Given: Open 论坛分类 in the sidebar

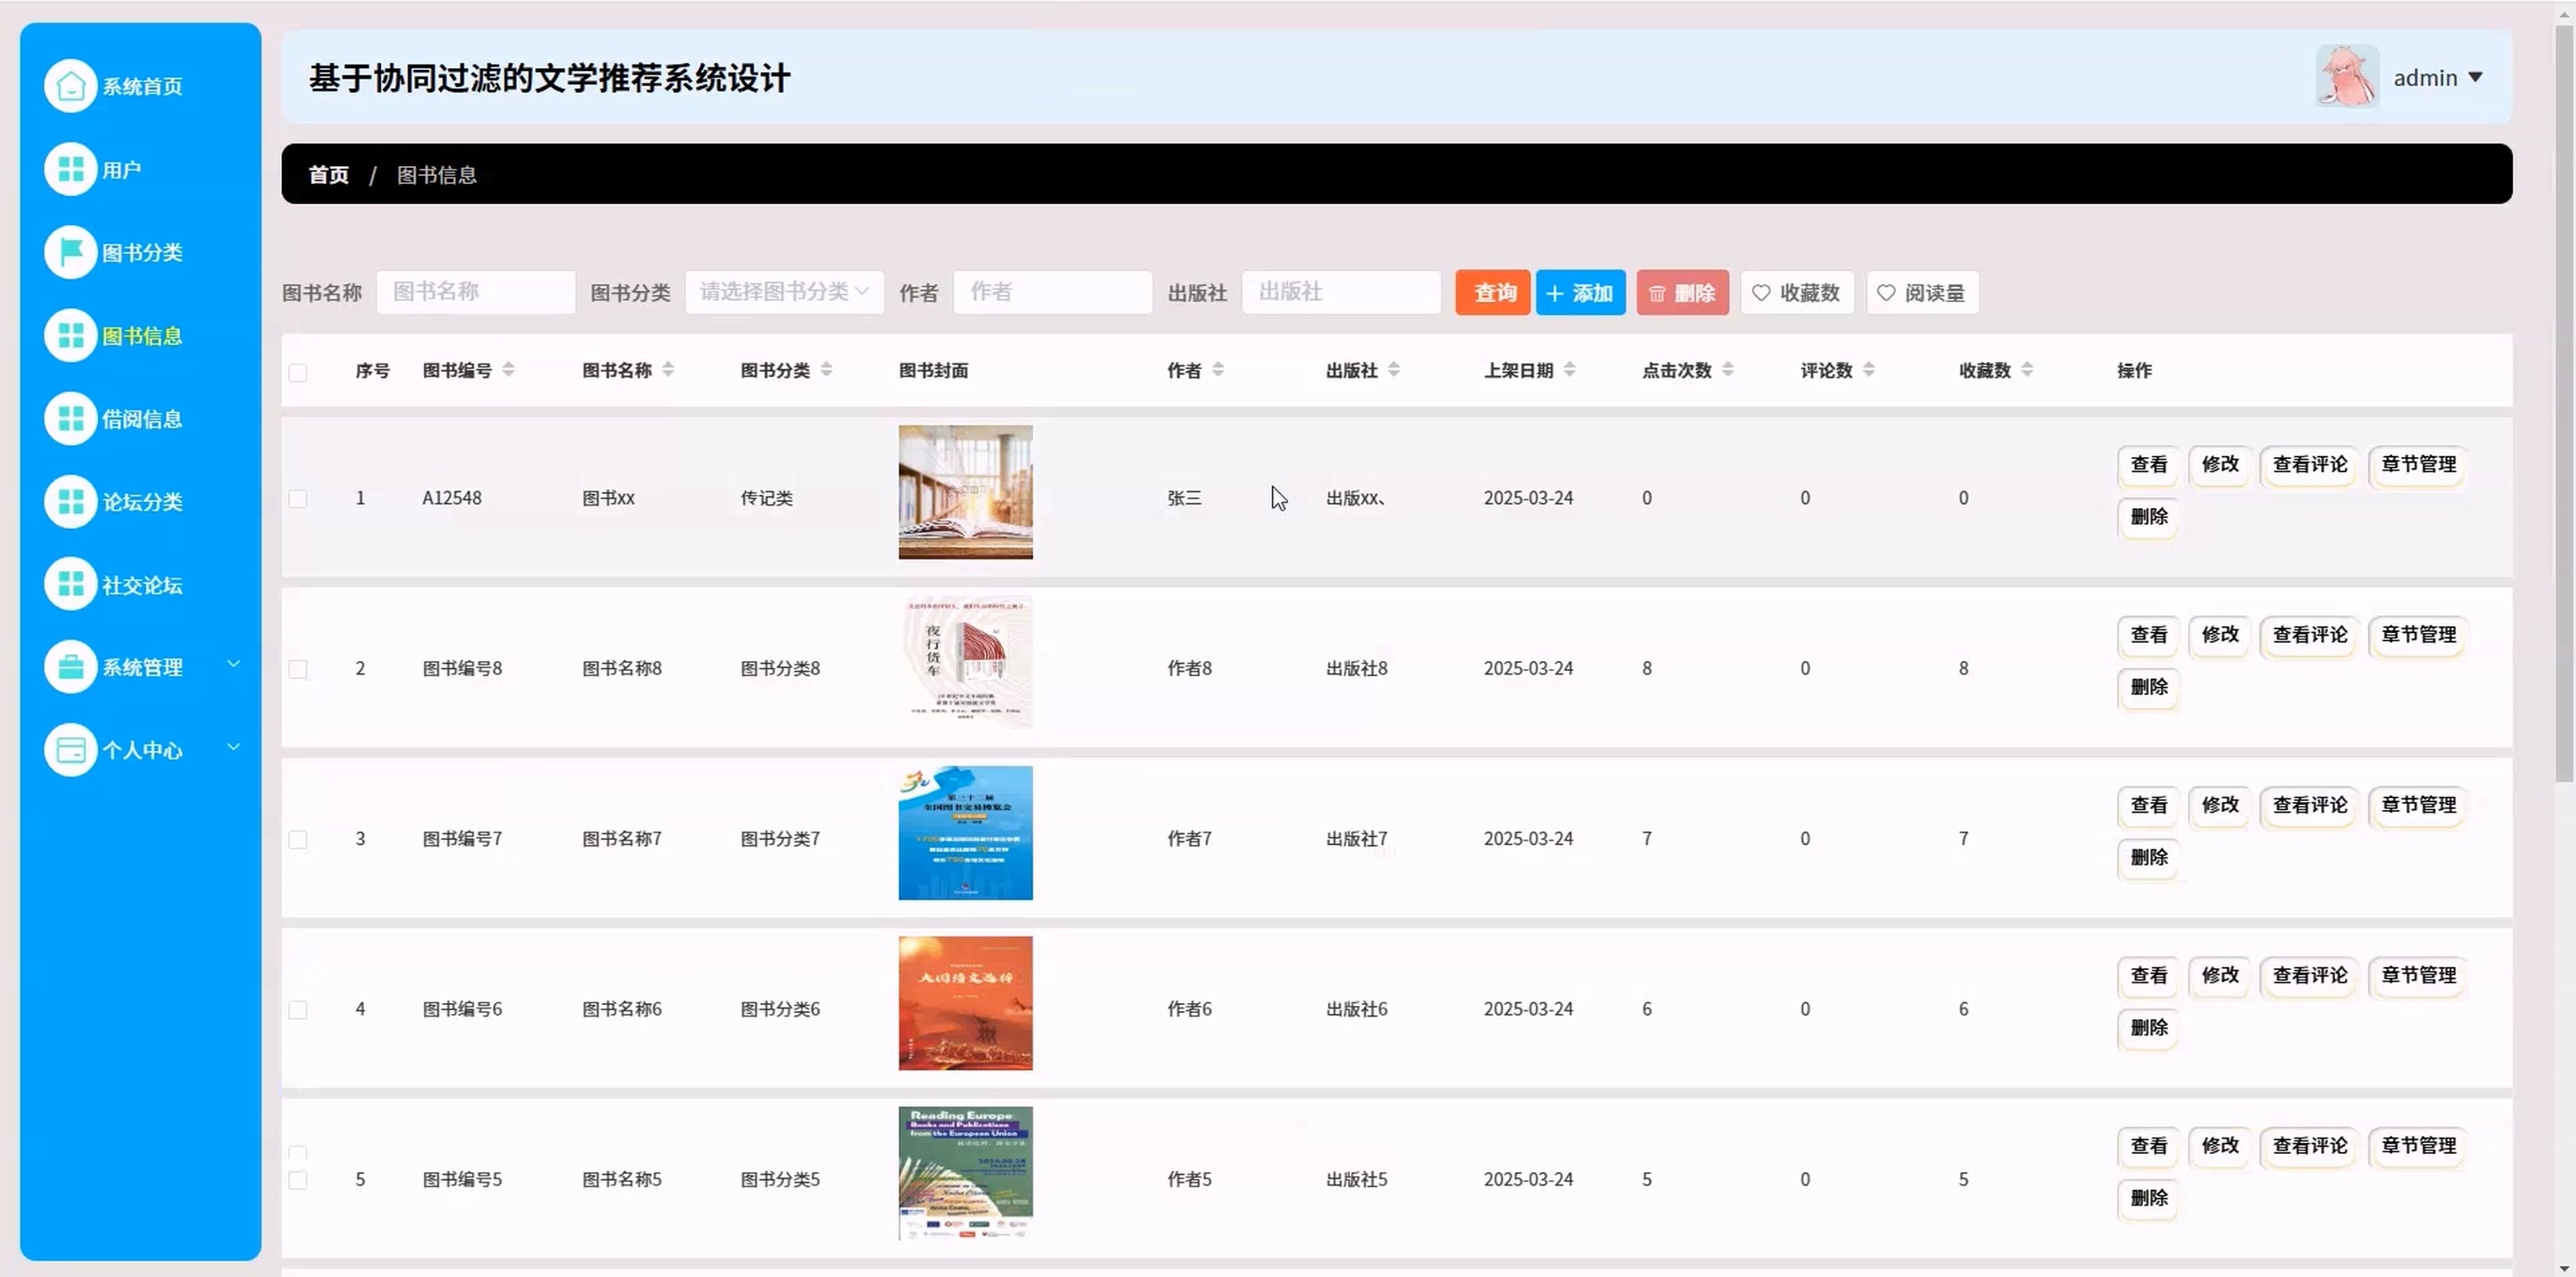Looking at the screenshot, I should 141,502.
